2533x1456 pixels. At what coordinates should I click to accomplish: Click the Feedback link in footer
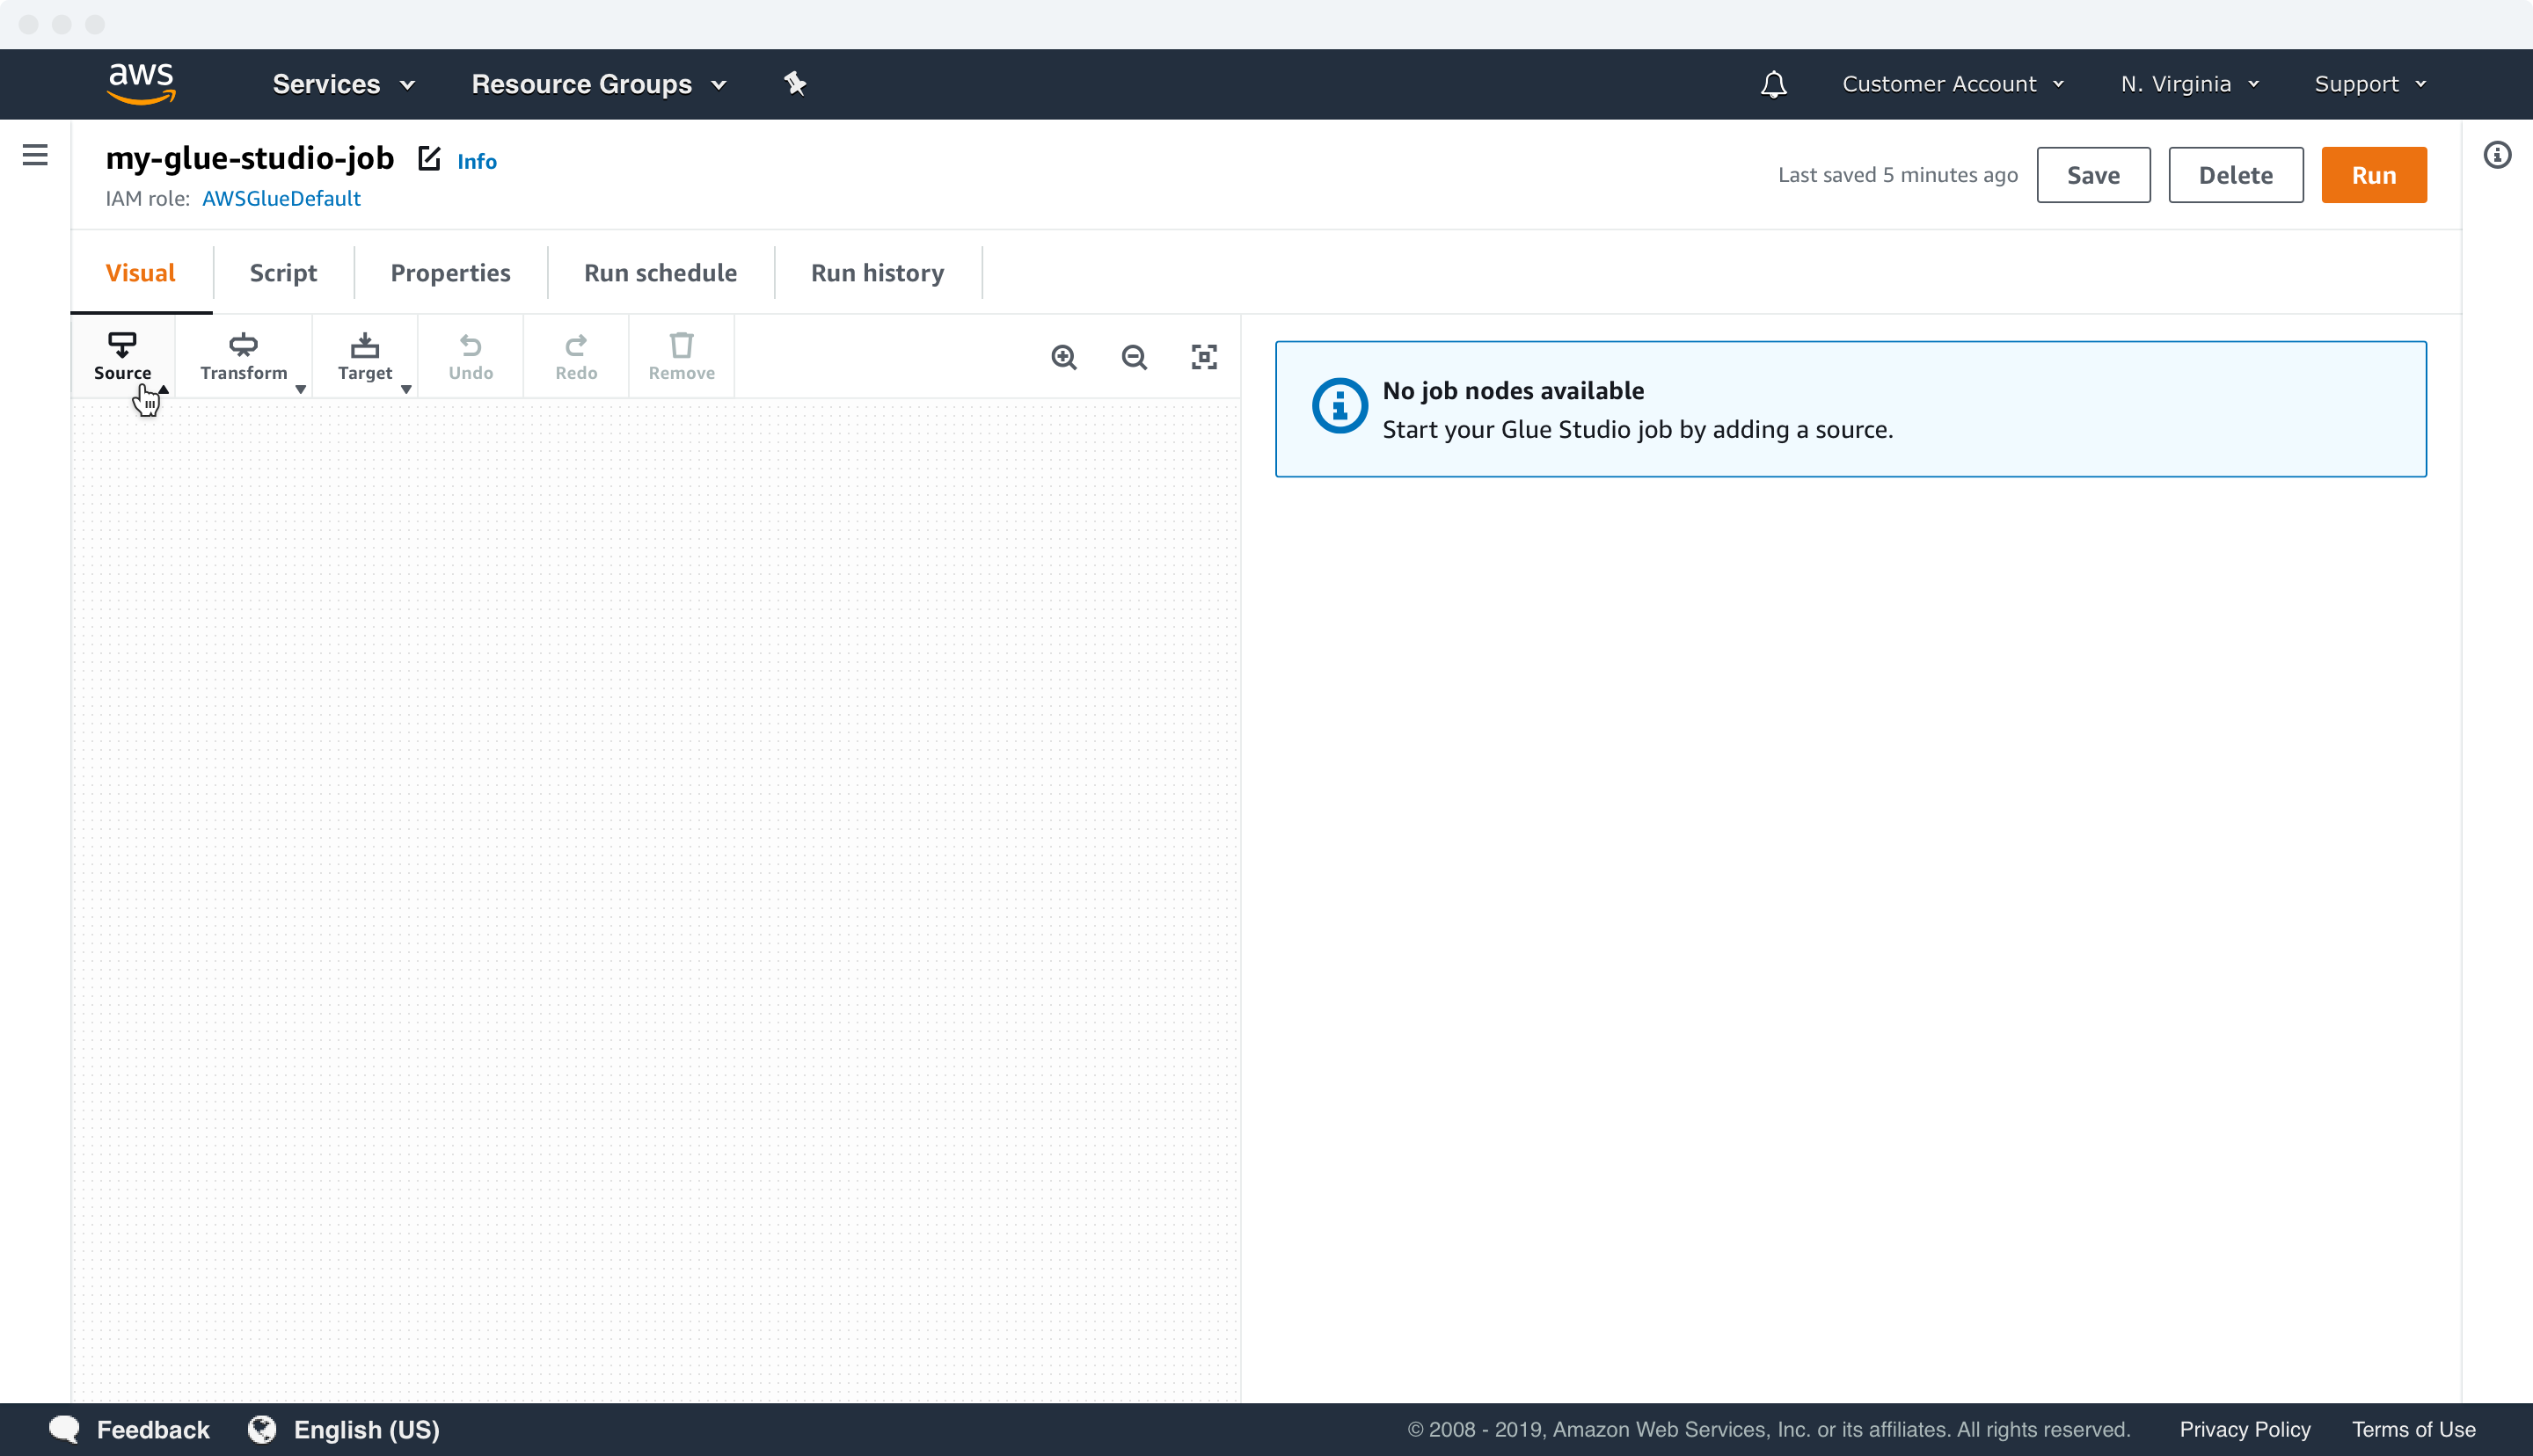(129, 1429)
